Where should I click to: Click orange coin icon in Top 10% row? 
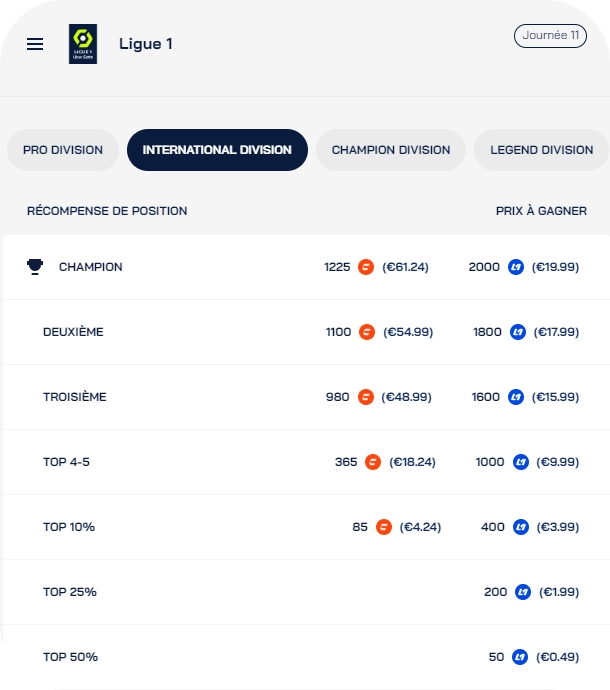(x=384, y=527)
